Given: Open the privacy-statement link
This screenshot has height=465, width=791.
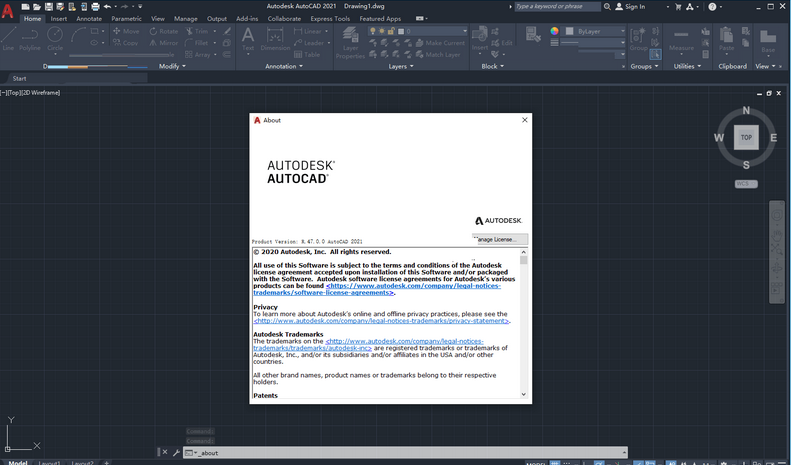Looking at the screenshot, I should [381, 321].
